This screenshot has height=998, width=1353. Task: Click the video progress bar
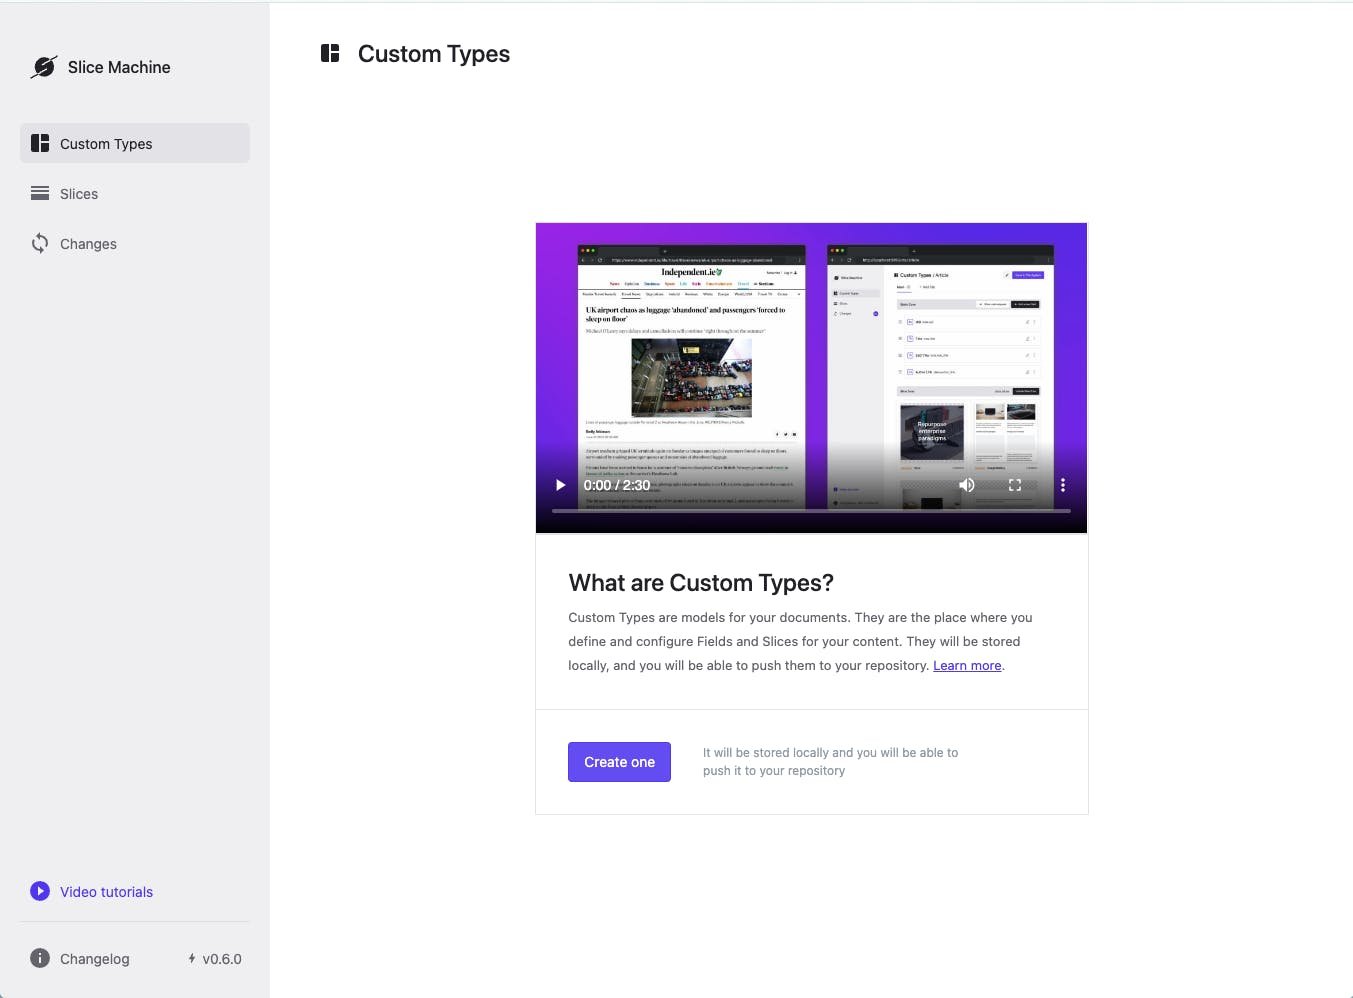click(x=810, y=511)
